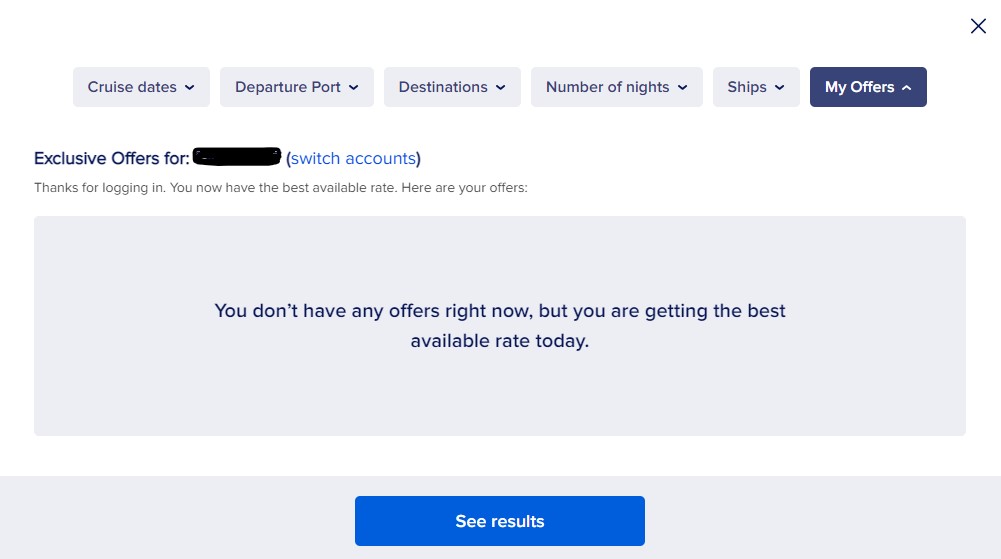Click the chevron arrow beside Destinations
This screenshot has height=559, width=1001.
pos(500,87)
